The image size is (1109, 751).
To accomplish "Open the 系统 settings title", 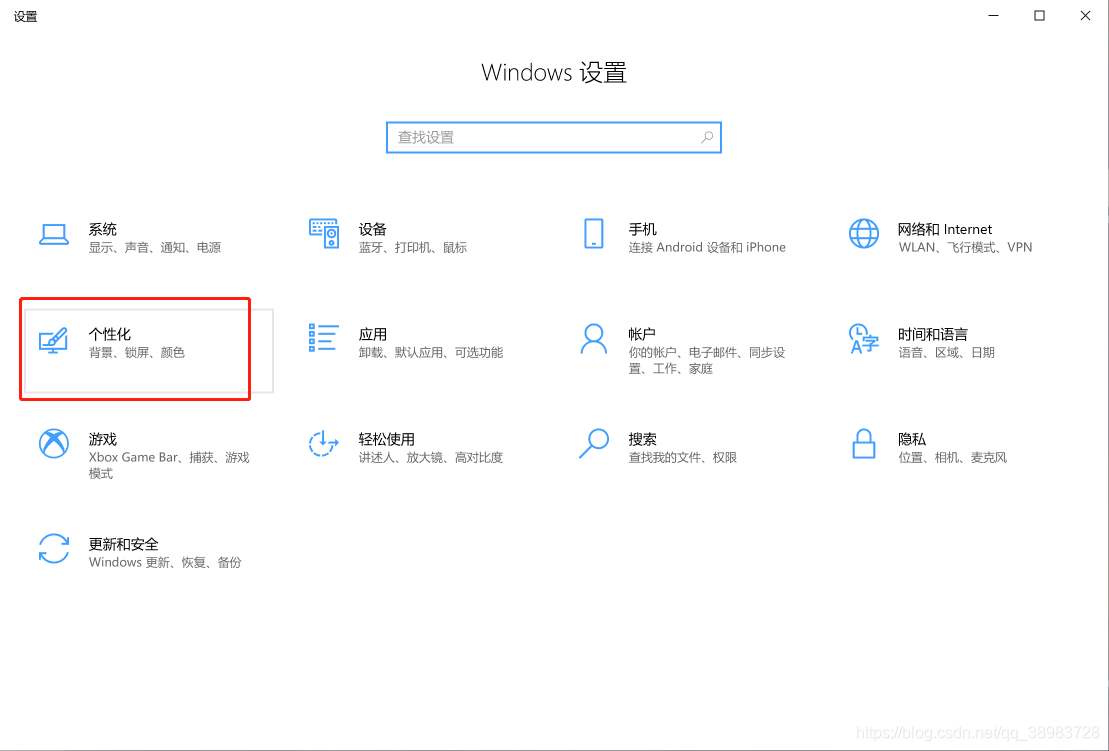I will pos(103,229).
